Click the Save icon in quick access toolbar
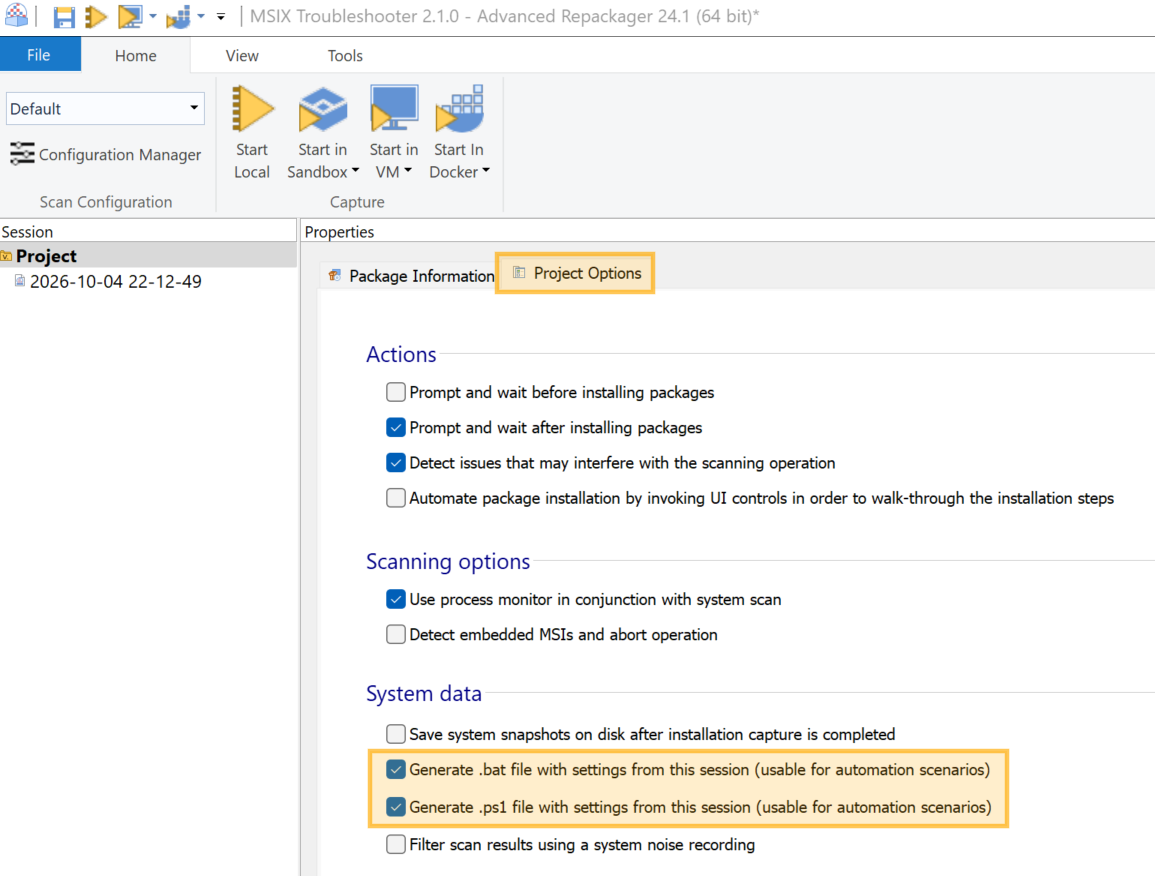 [64, 17]
